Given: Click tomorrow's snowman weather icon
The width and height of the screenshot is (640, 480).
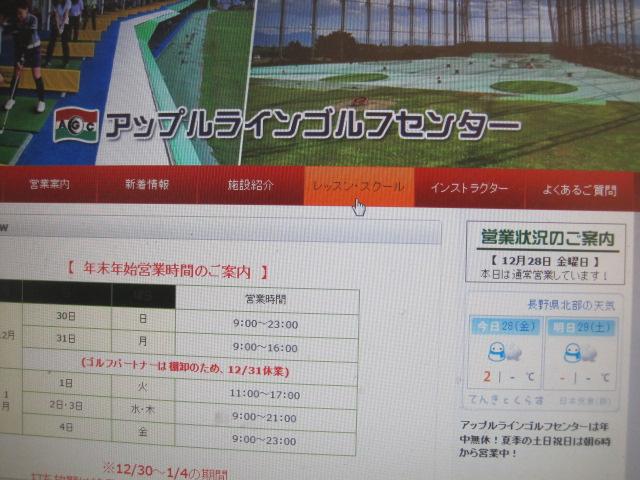Looking at the screenshot, I should (x=580, y=353).
